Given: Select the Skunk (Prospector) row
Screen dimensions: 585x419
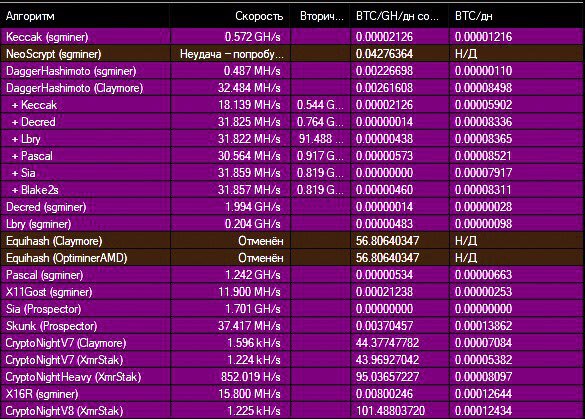Looking at the screenshot, I should tap(292, 326).
